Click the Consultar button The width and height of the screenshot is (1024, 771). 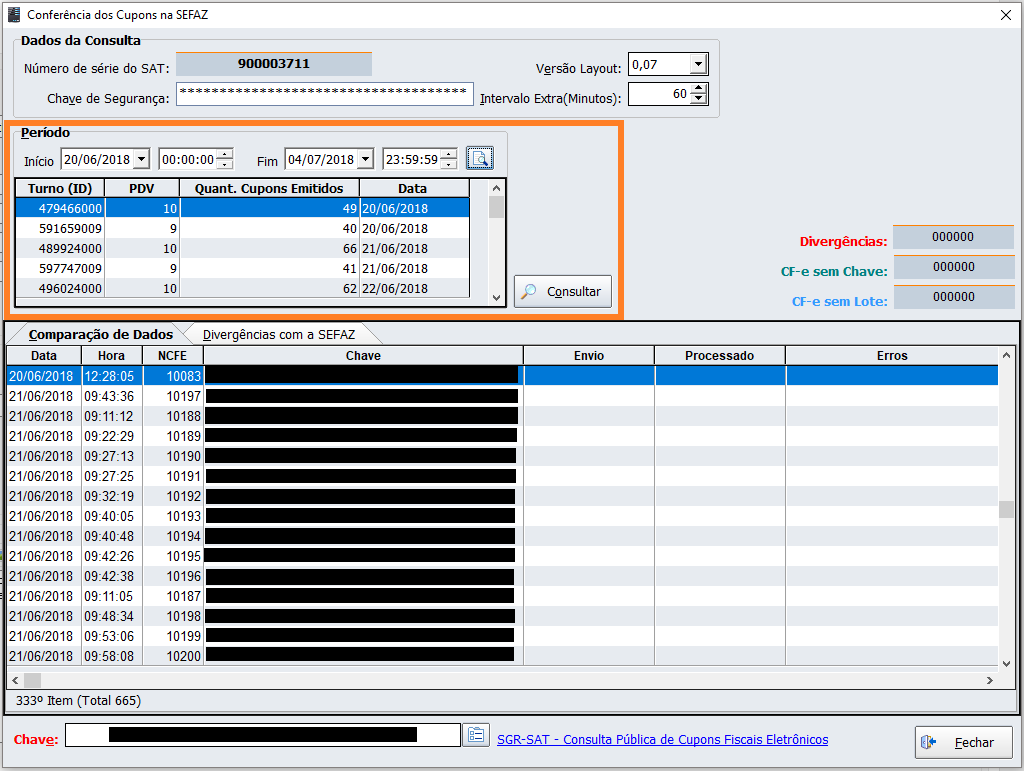click(563, 291)
